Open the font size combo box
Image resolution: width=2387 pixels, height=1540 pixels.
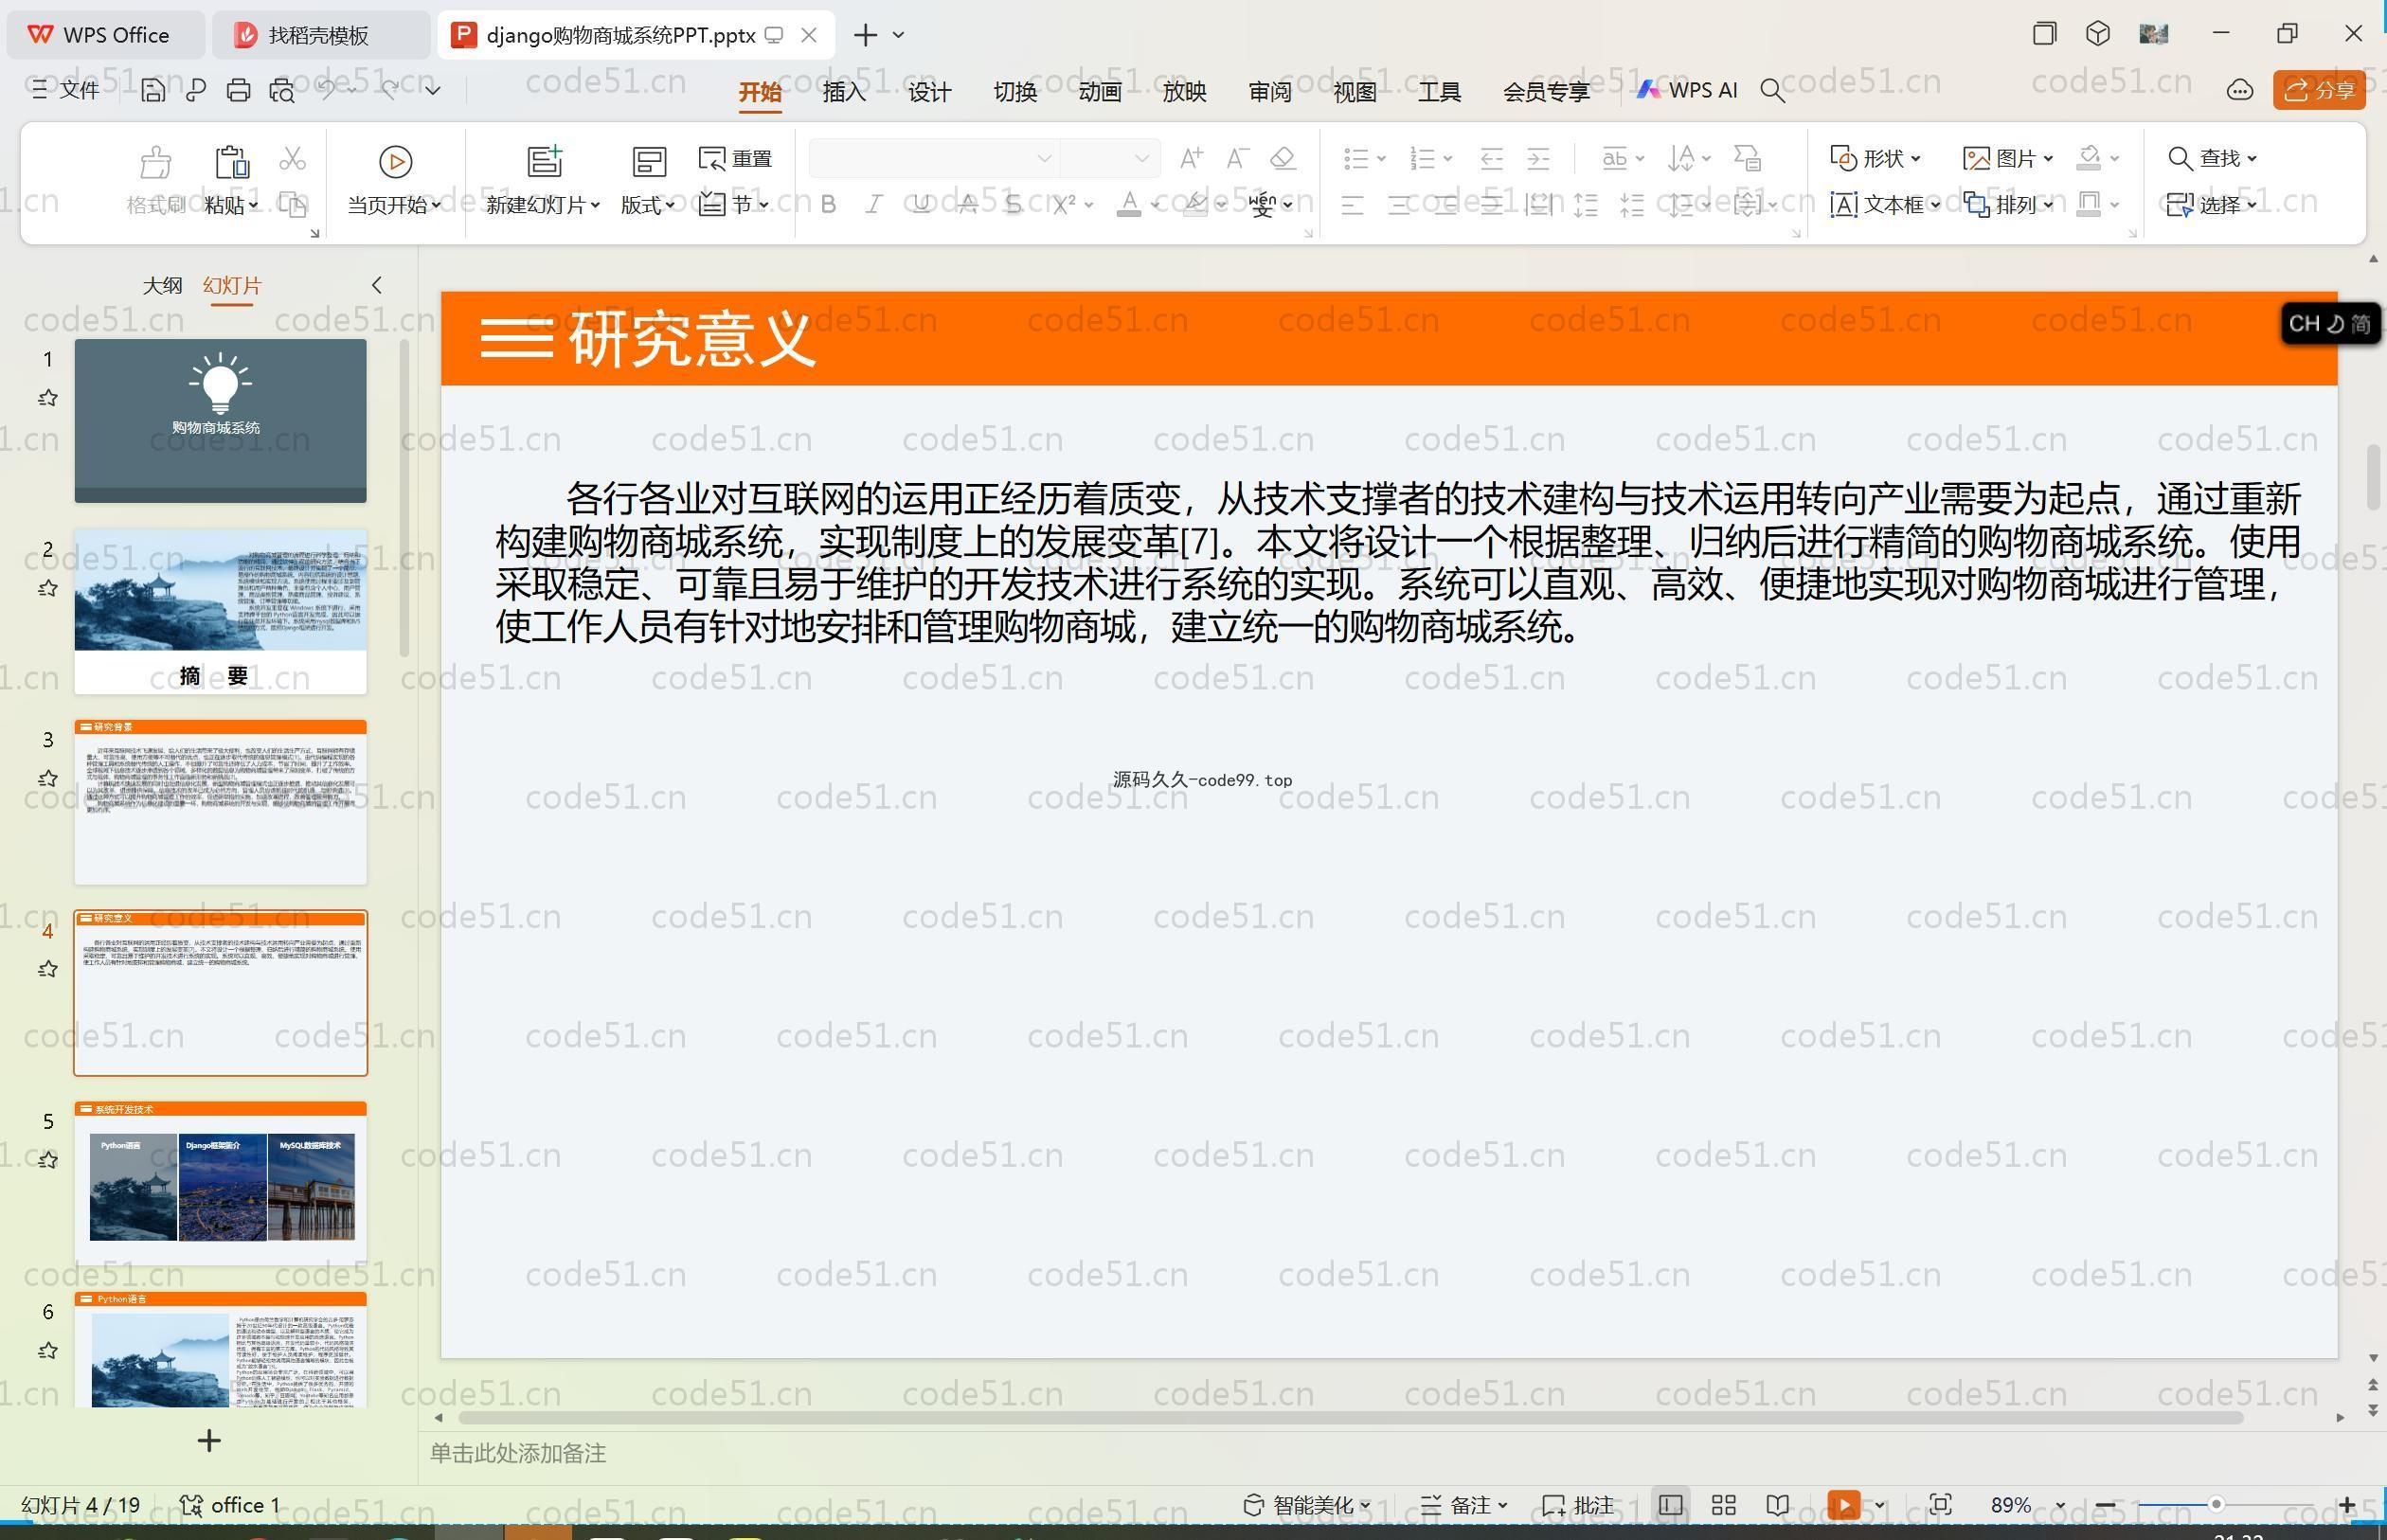coord(1110,158)
